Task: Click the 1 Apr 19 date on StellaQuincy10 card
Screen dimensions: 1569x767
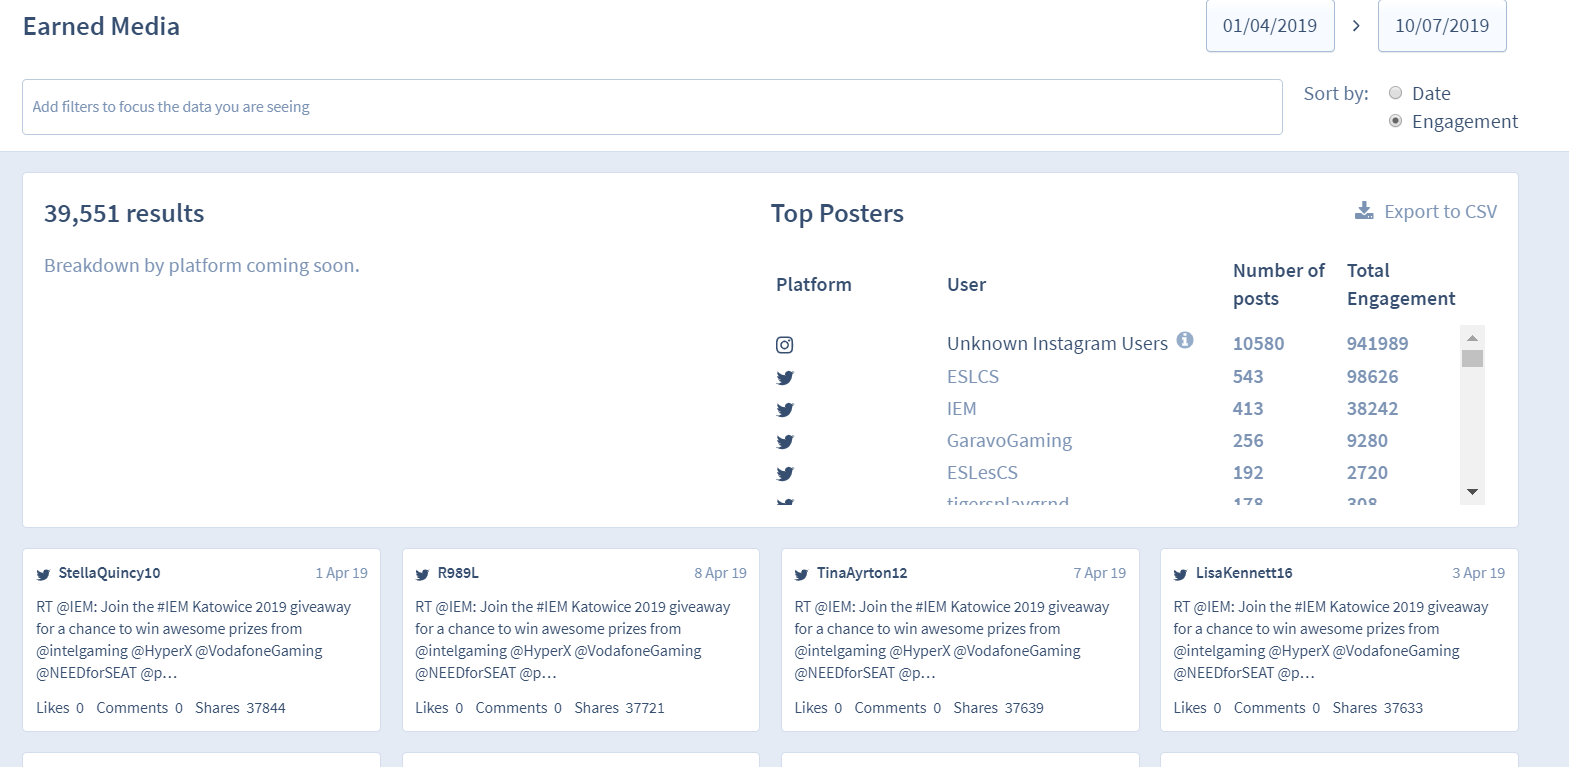Action: 341,573
